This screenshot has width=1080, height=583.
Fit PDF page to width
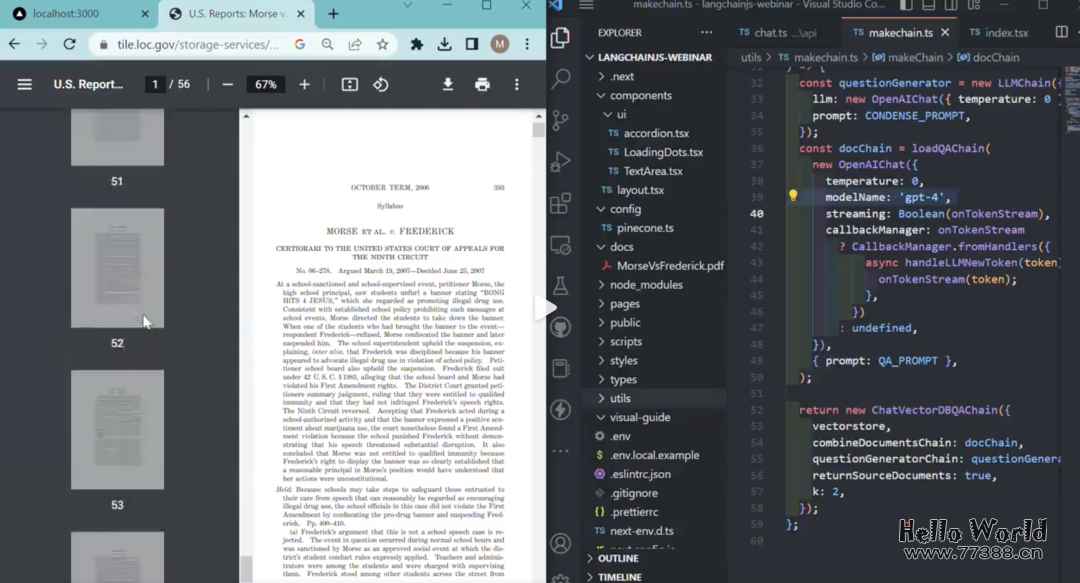click(x=349, y=85)
